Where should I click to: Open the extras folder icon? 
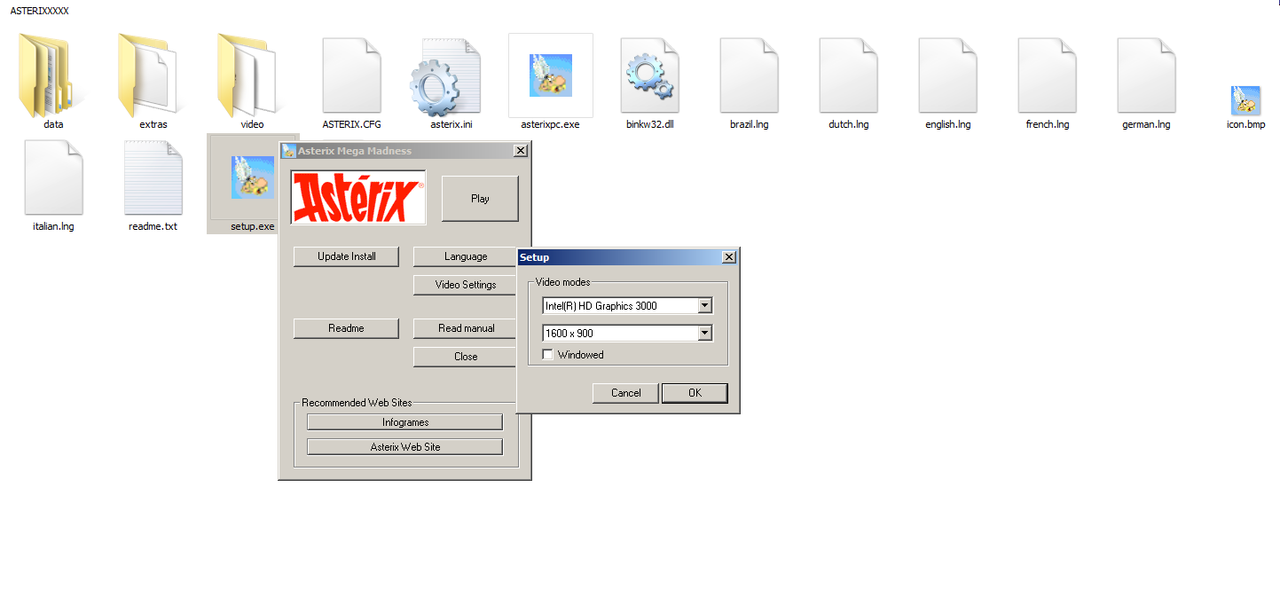pyautogui.click(x=147, y=75)
